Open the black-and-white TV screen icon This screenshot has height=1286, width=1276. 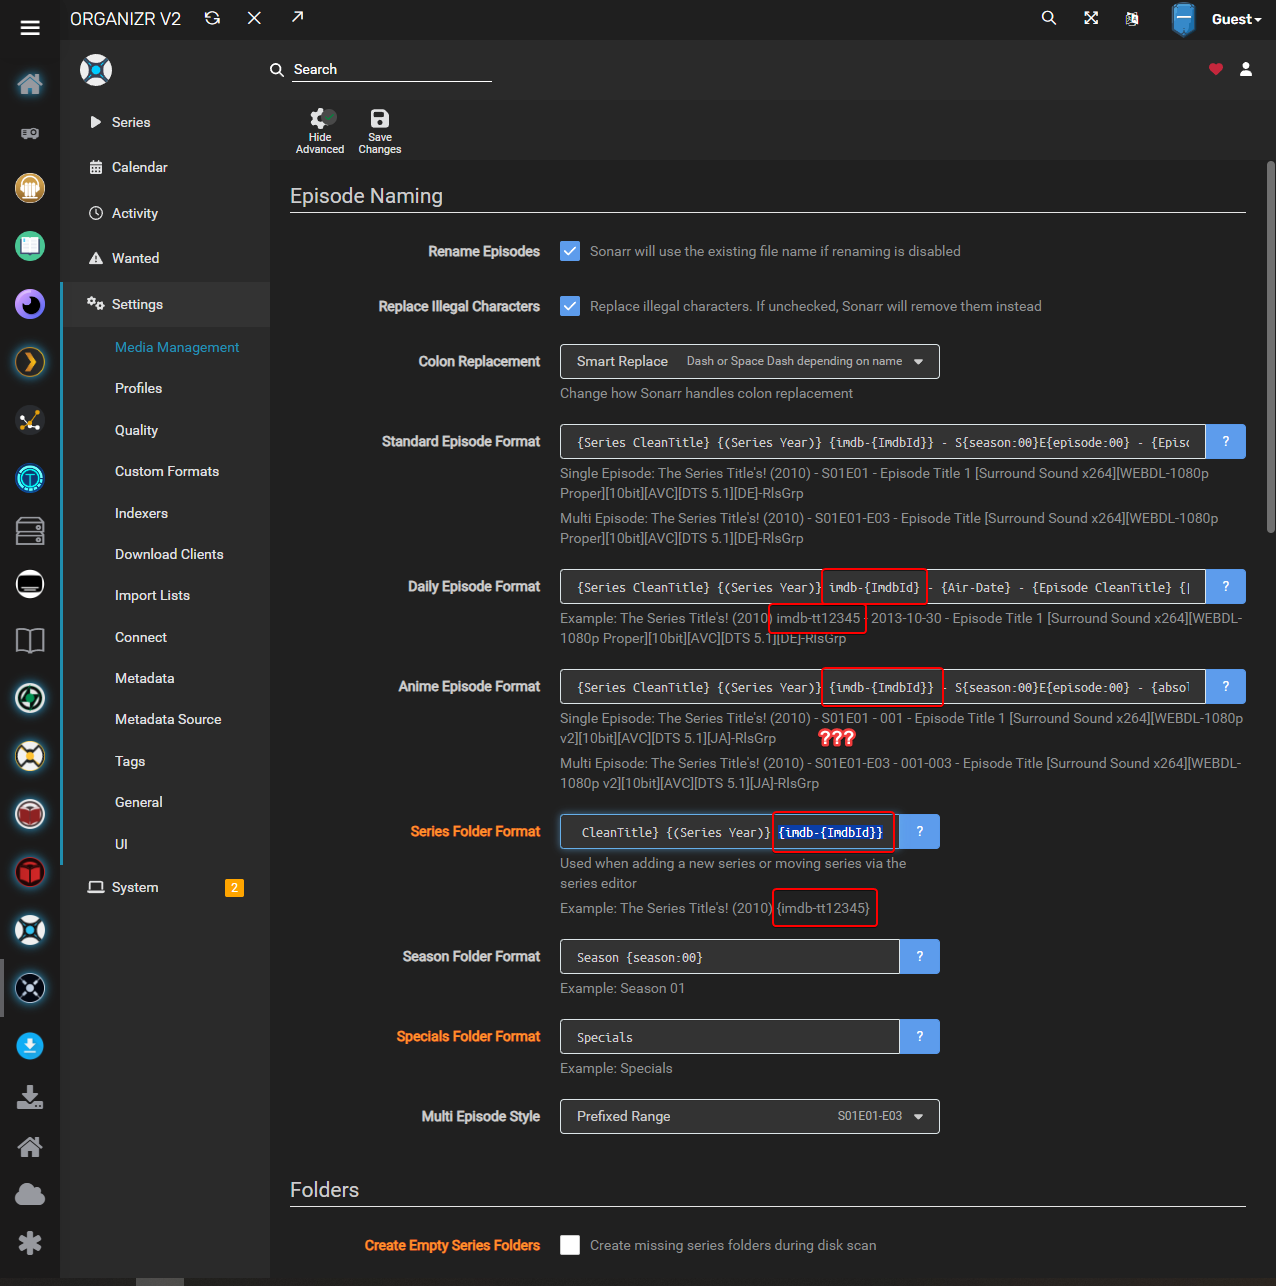click(30, 583)
